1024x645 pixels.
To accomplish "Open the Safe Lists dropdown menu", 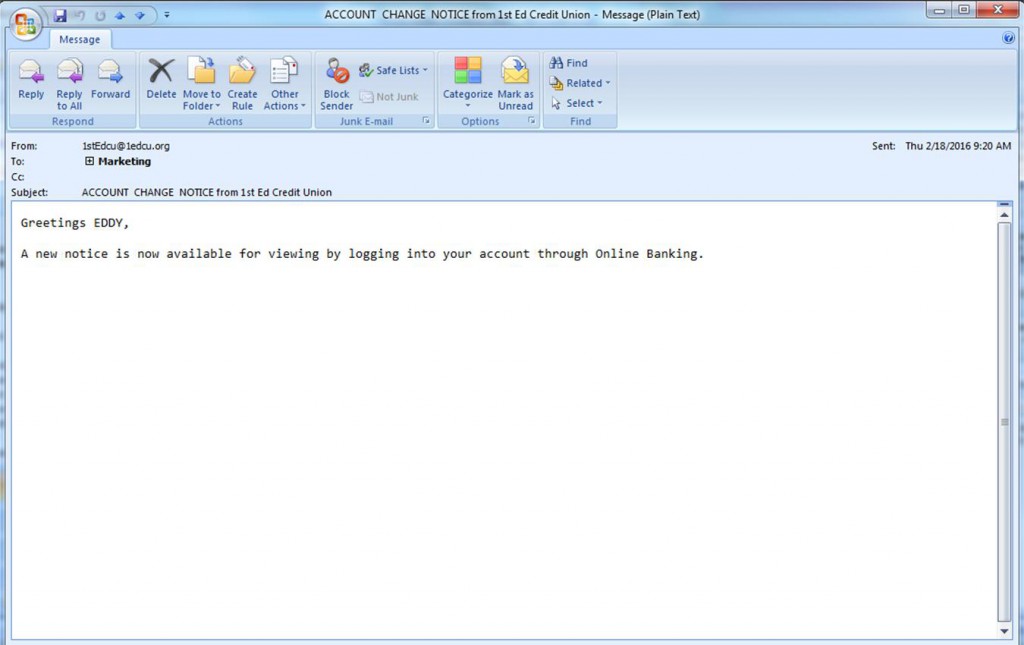I will point(393,70).
